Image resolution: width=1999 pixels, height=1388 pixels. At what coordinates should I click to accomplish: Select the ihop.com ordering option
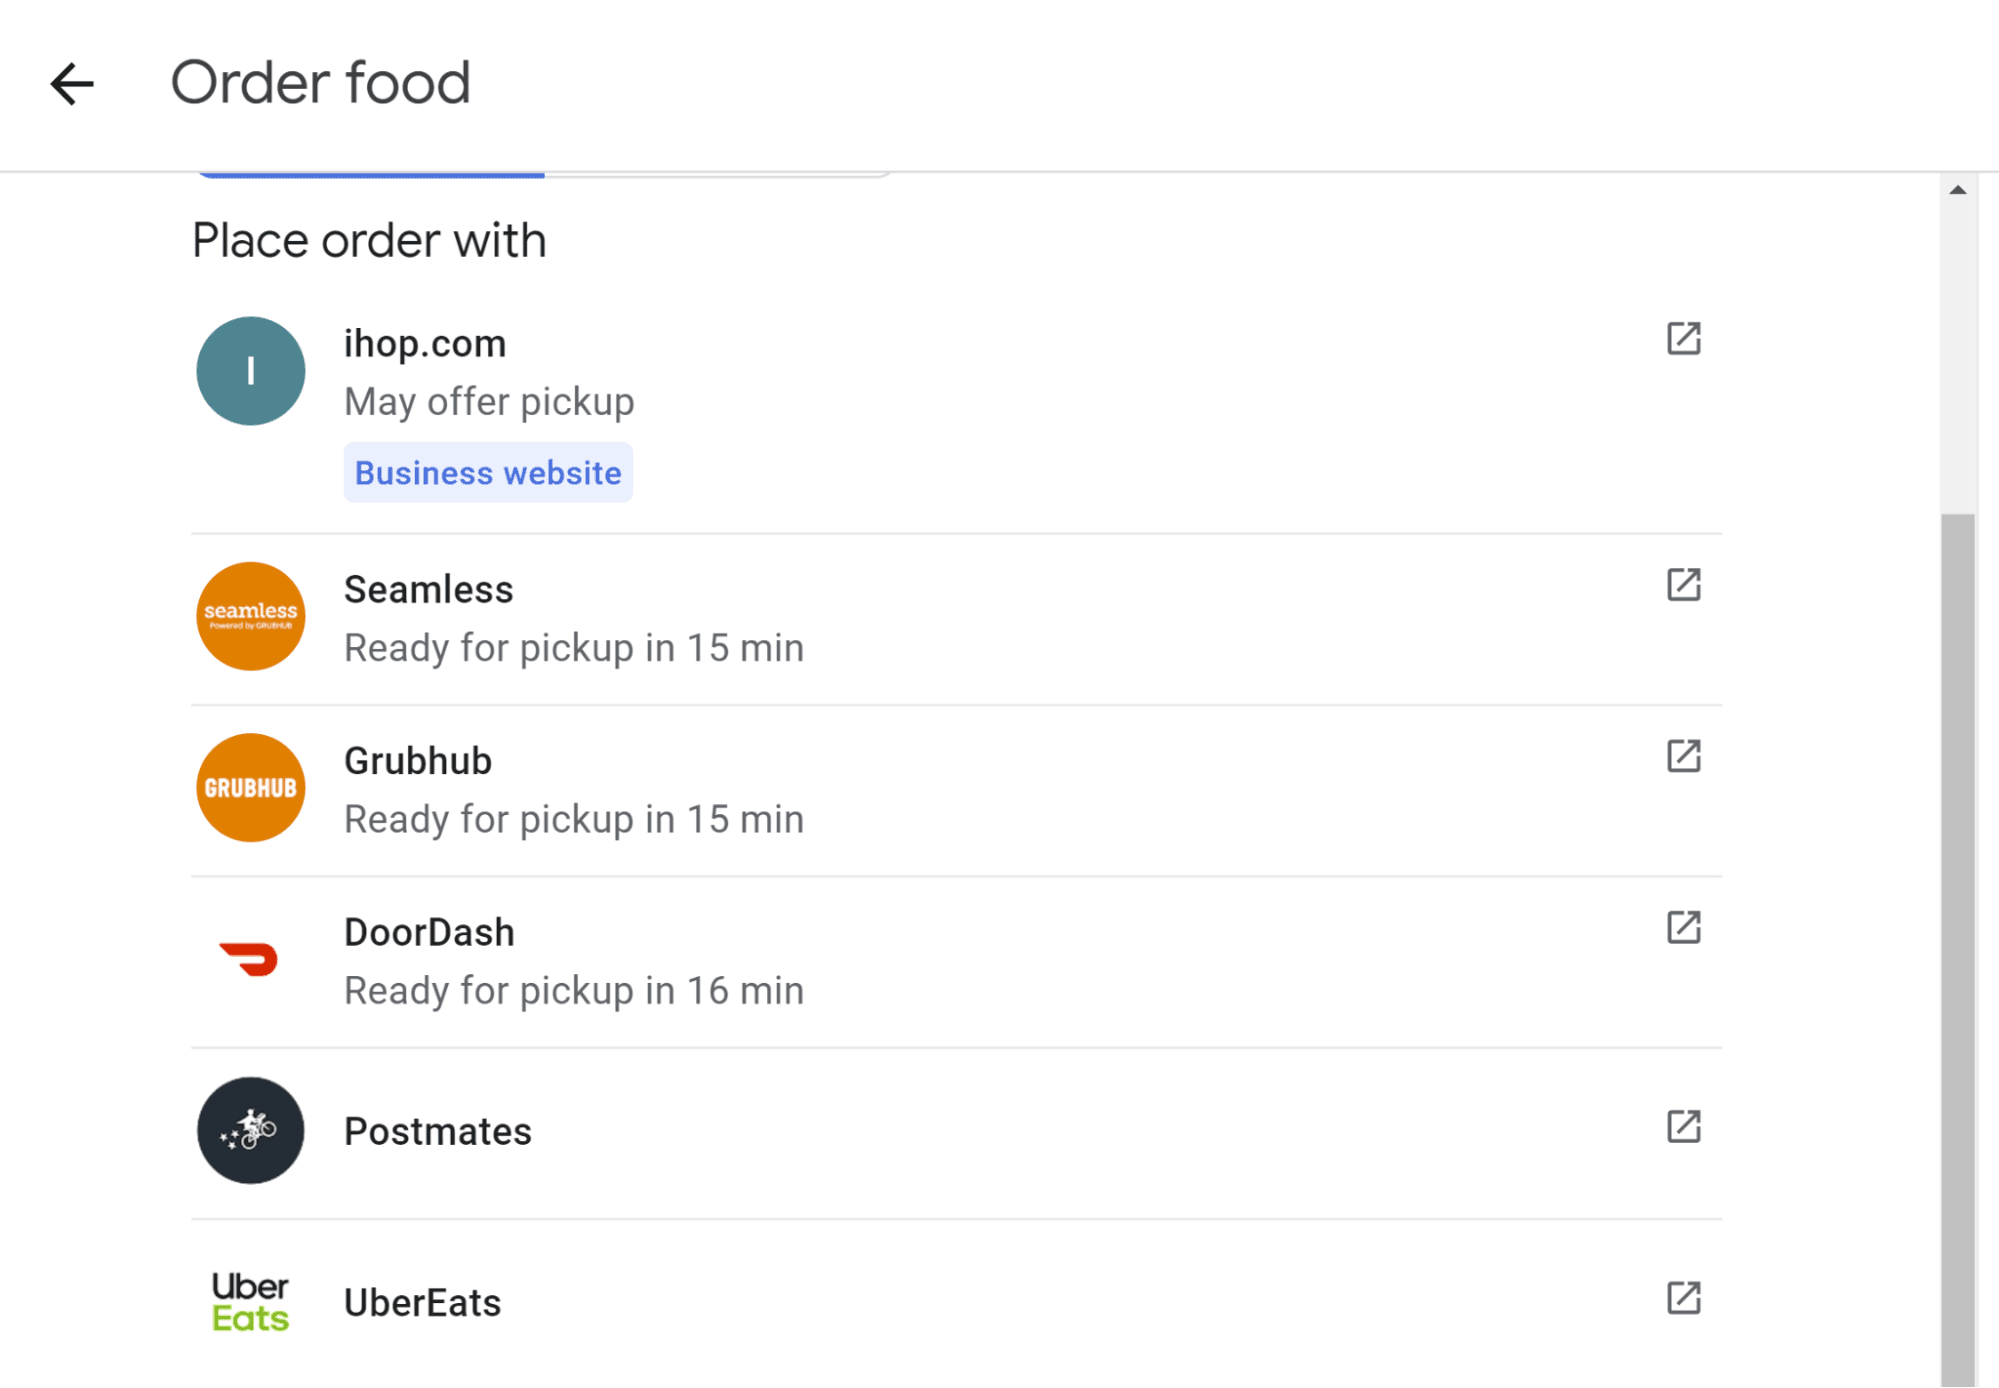pos(425,344)
